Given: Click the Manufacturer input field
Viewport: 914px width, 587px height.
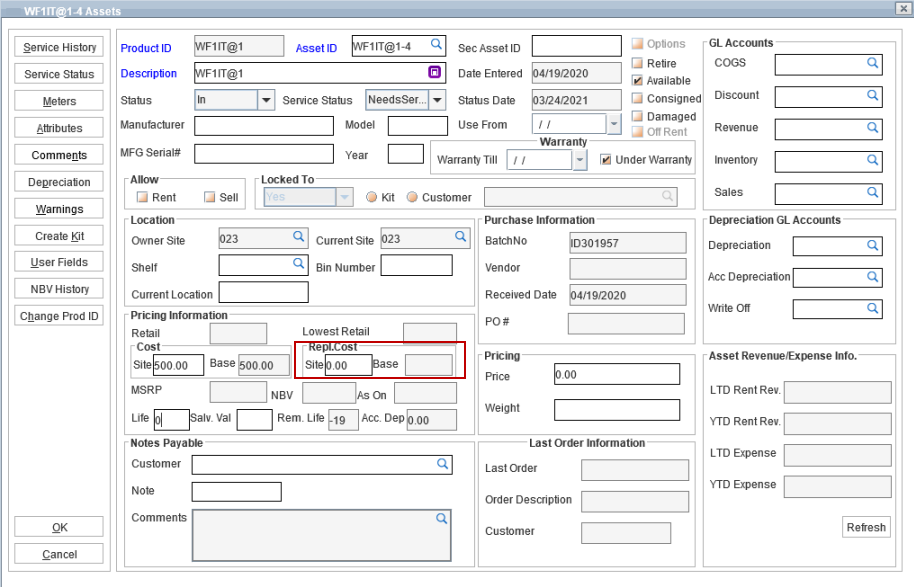Looking at the screenshot, I should tap(263, 126).
